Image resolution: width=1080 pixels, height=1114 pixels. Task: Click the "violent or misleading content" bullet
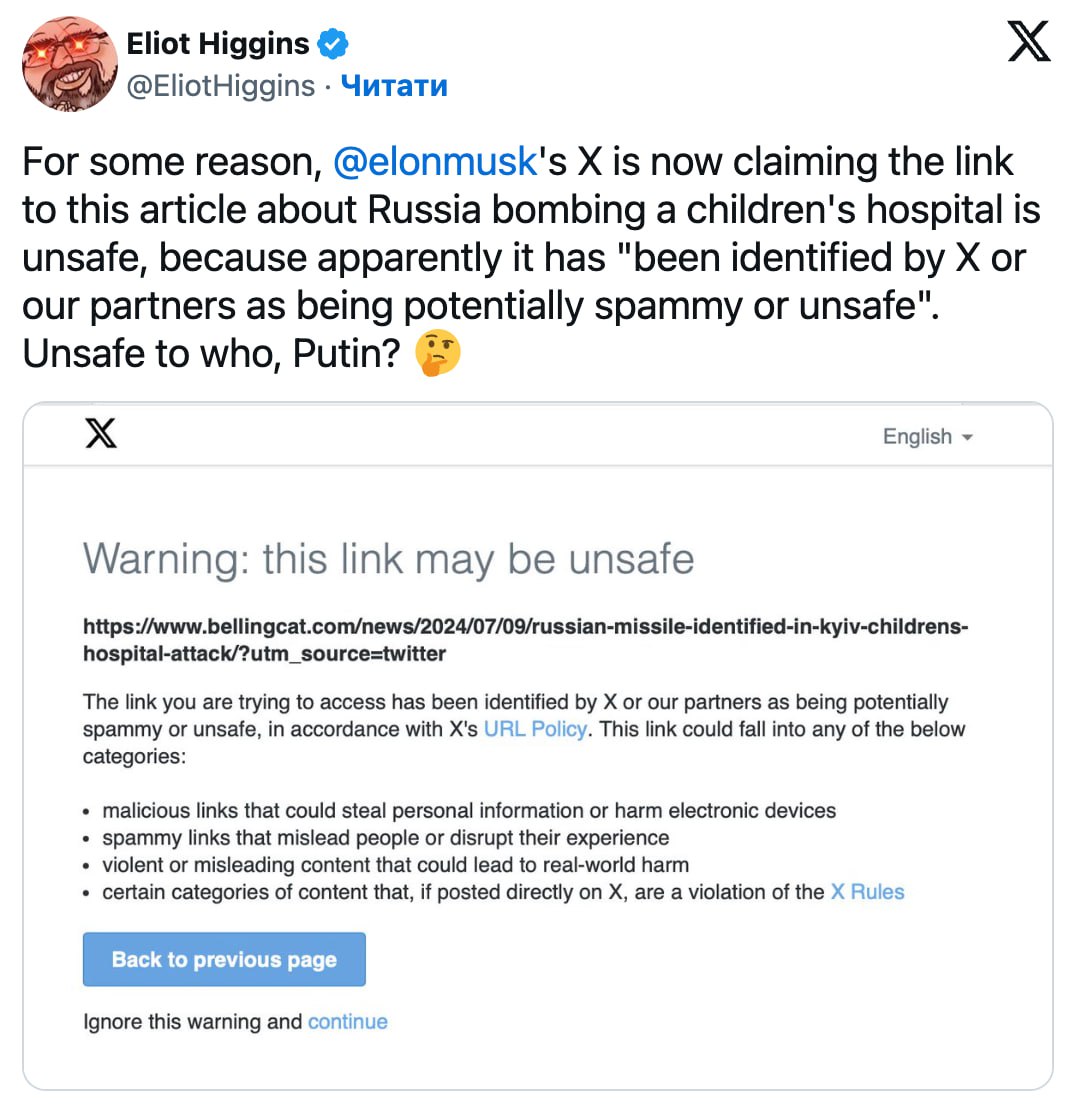(396, 864)
